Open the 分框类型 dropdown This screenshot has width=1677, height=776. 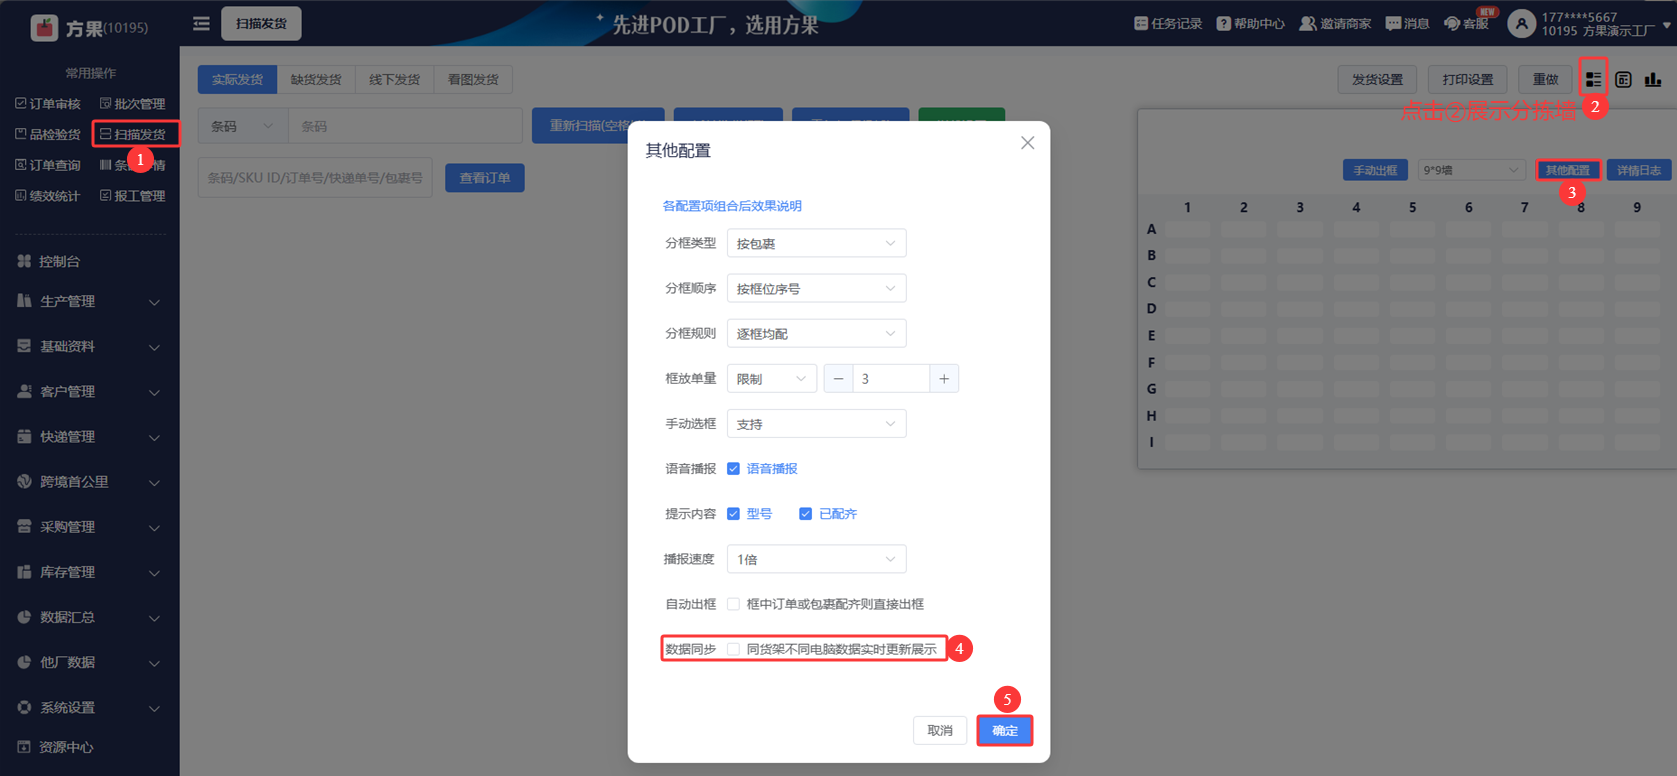coord(816,243)
